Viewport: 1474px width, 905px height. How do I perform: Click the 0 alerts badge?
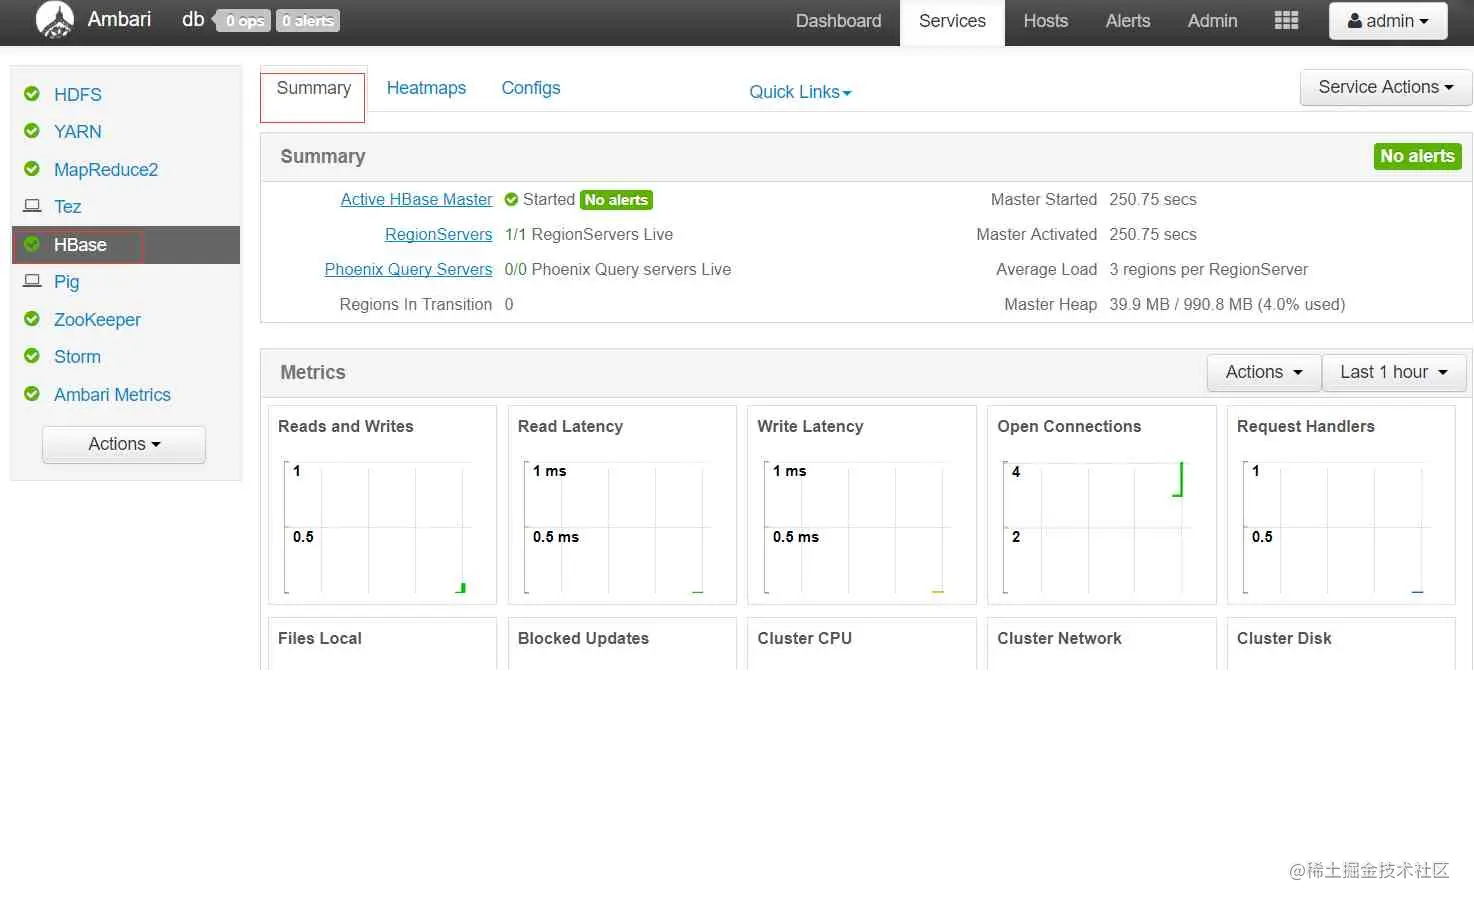click(308, 21)
